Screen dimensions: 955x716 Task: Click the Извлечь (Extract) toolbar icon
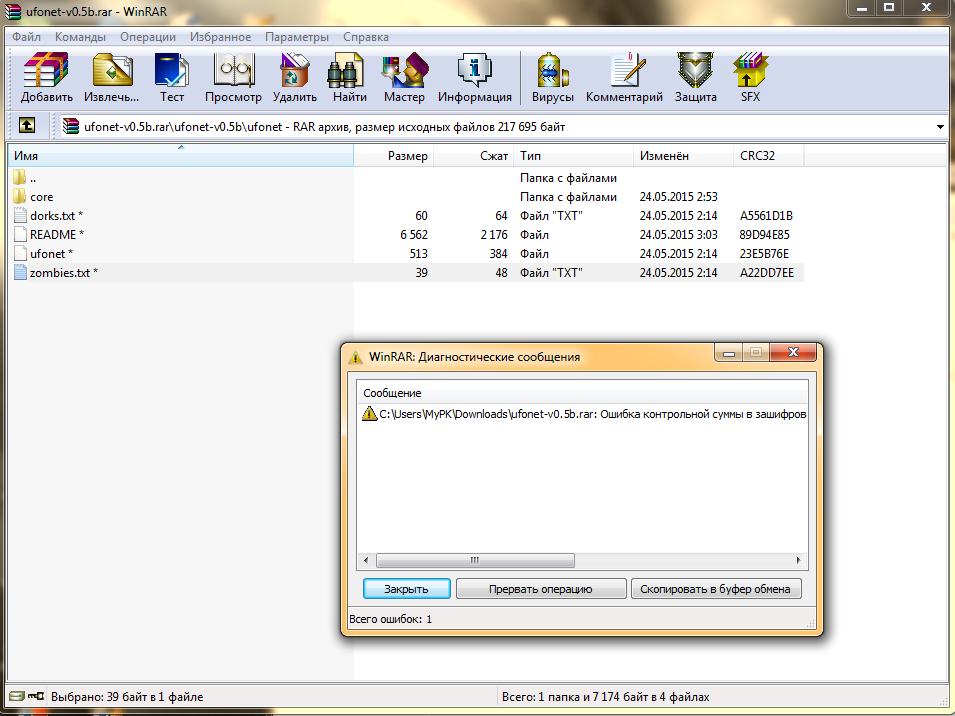pyautogui.click(x=112, y=69)
